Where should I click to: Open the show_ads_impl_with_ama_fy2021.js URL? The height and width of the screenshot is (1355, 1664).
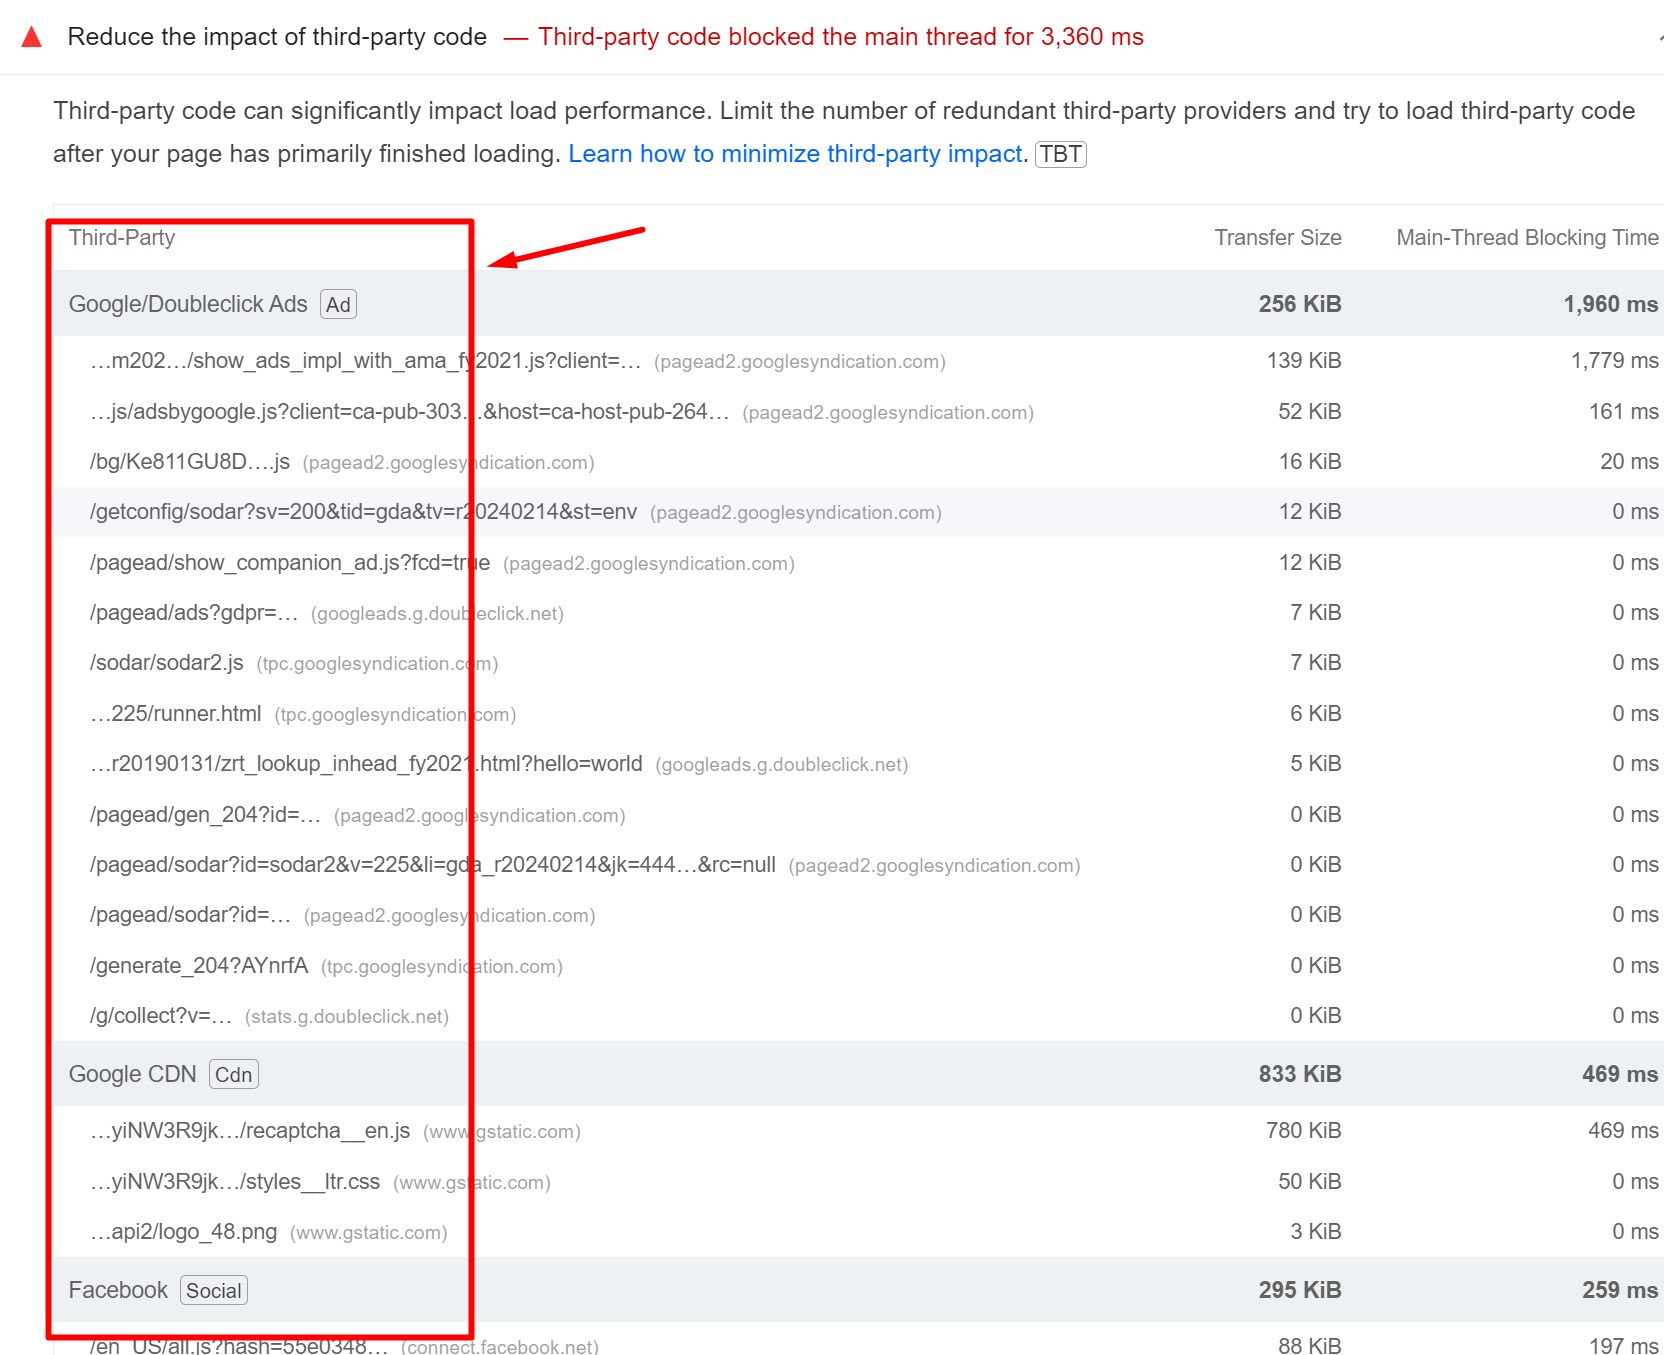tap(366, 361)
